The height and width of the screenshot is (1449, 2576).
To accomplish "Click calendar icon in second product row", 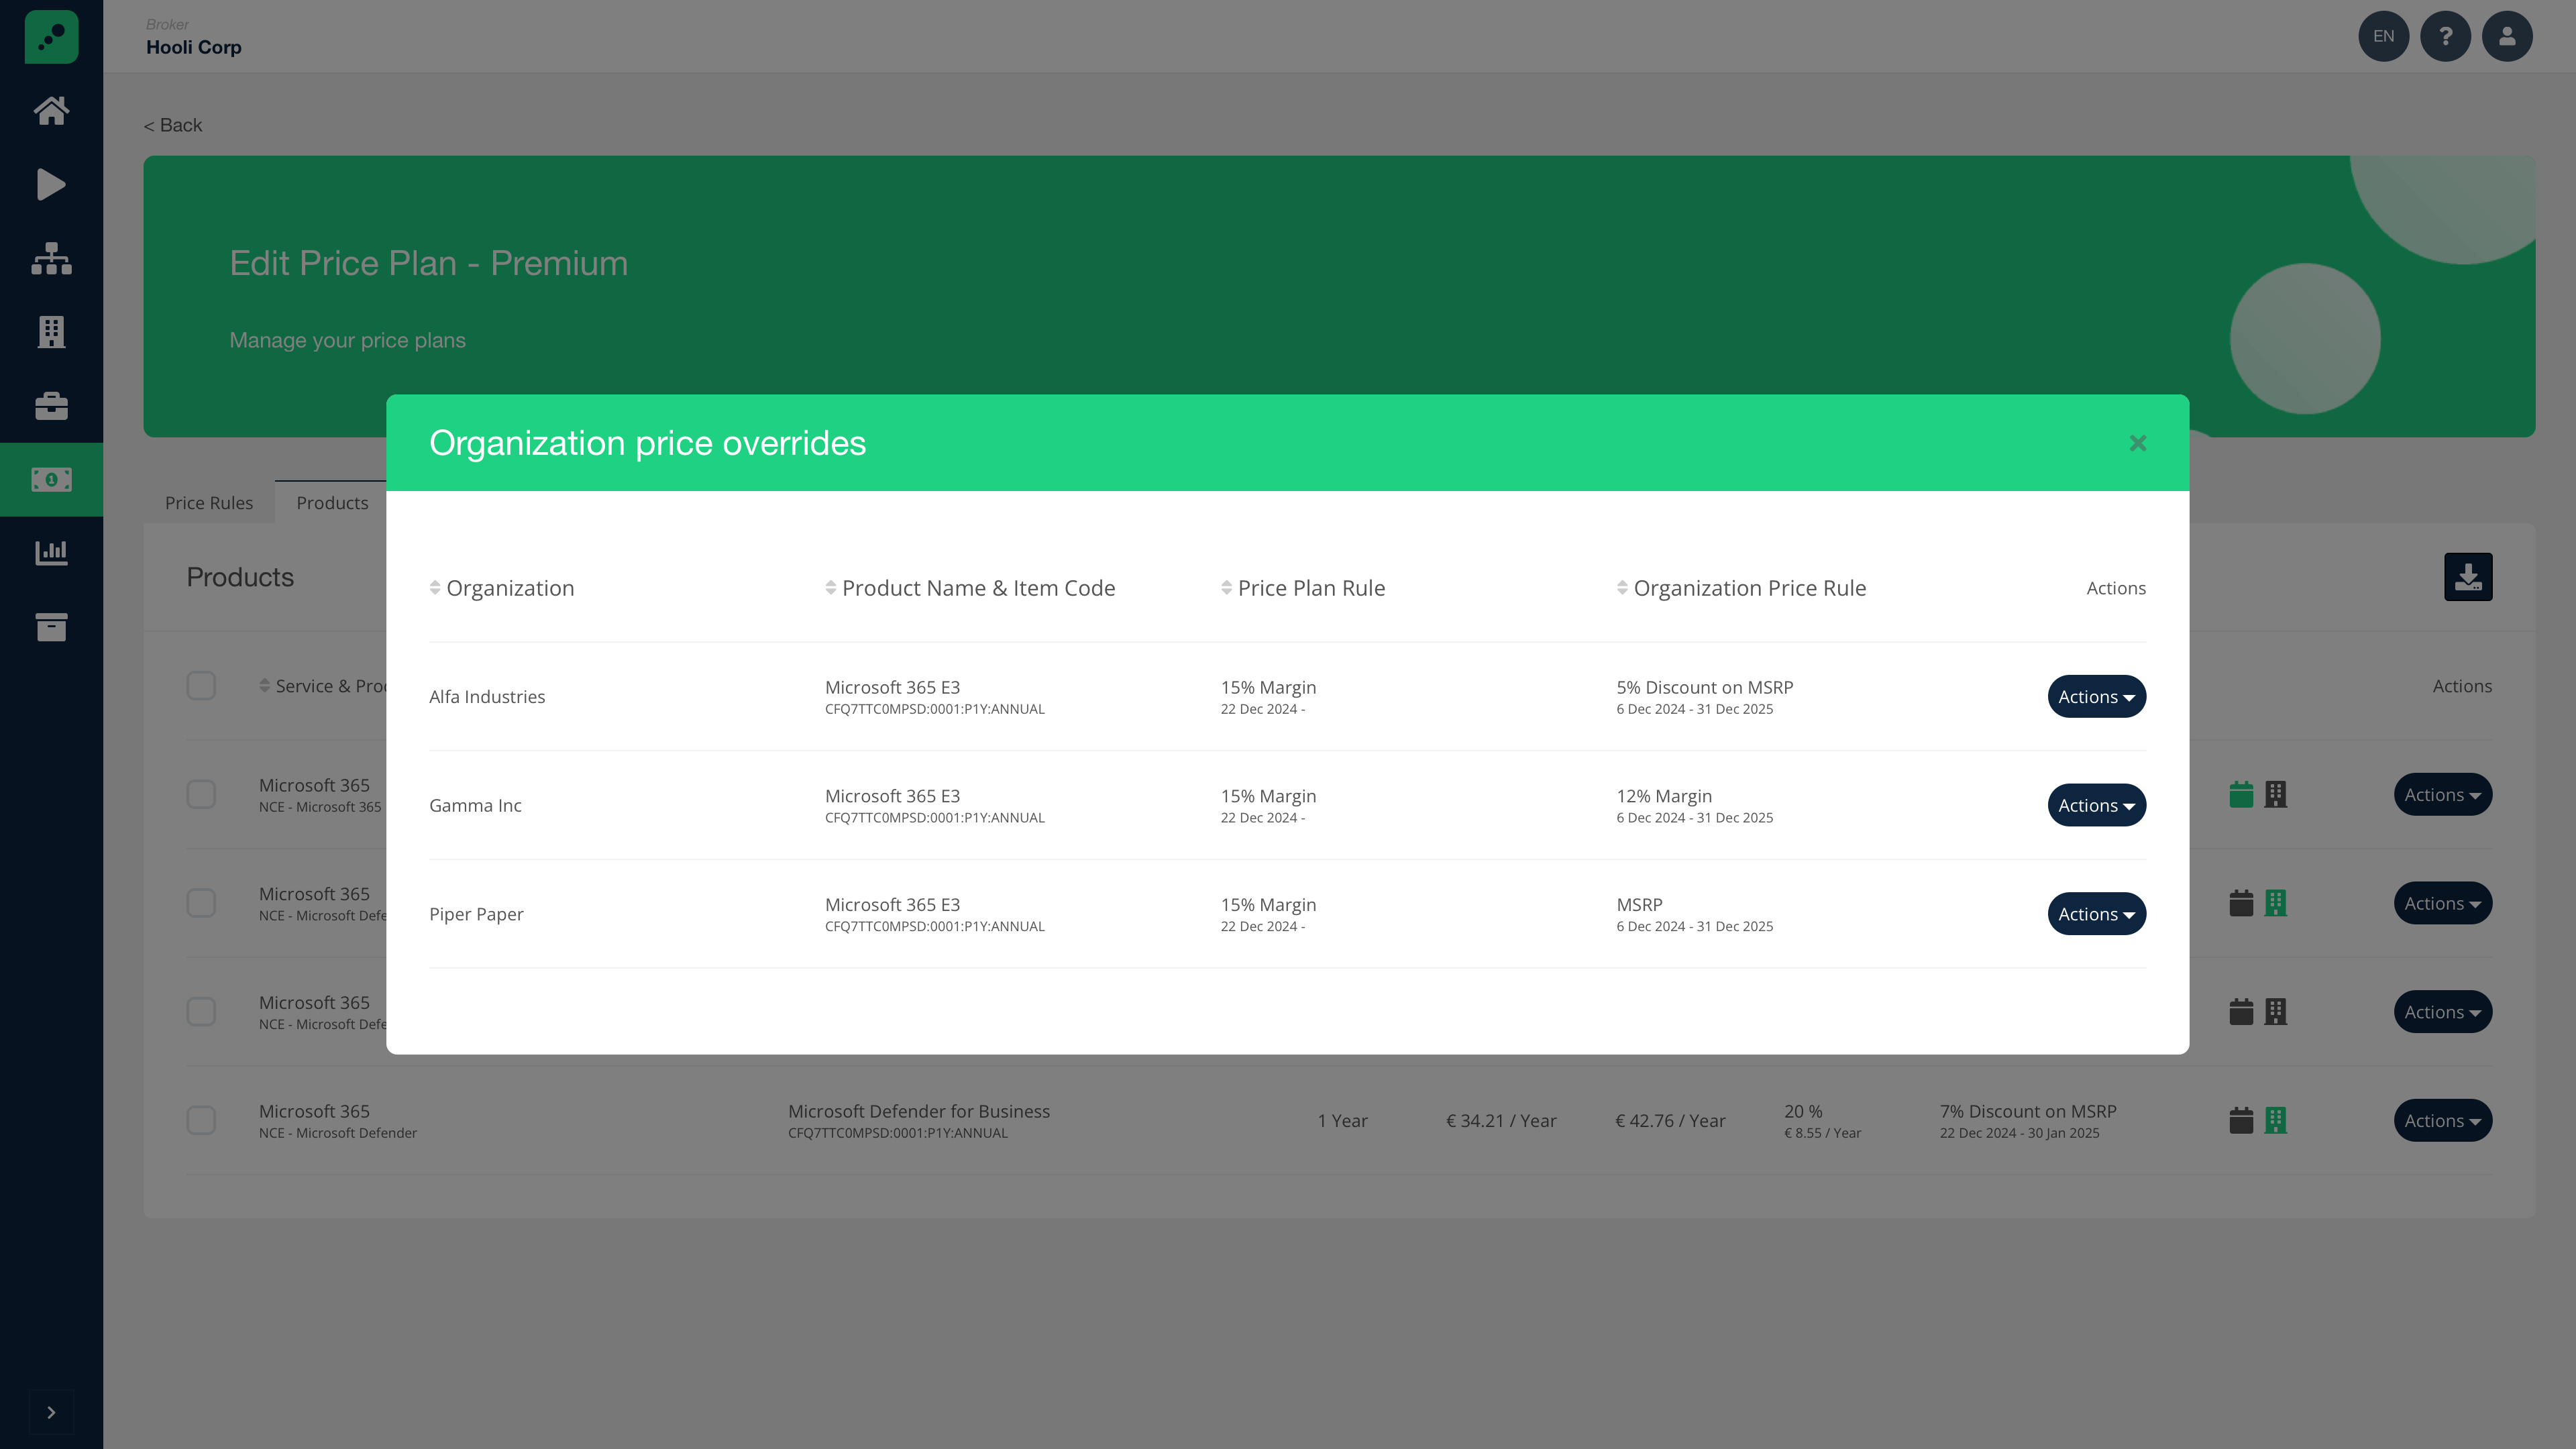I will point(2241,903).
